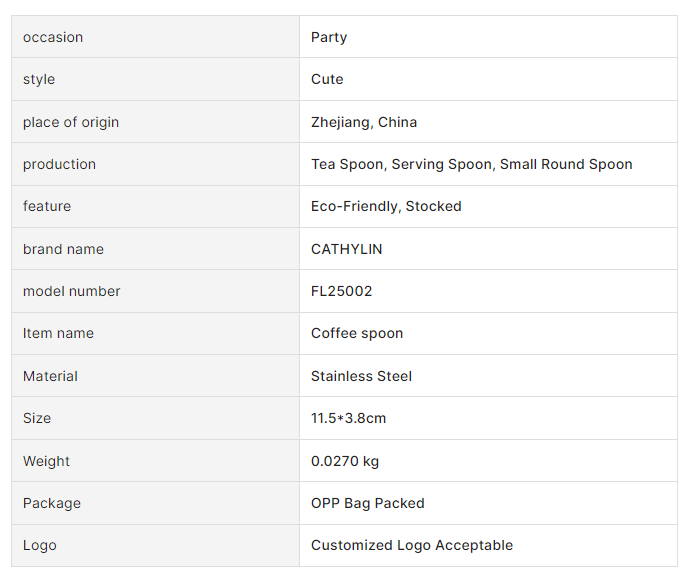Select the 'OPP Bag Packed' value

(367, 503)
